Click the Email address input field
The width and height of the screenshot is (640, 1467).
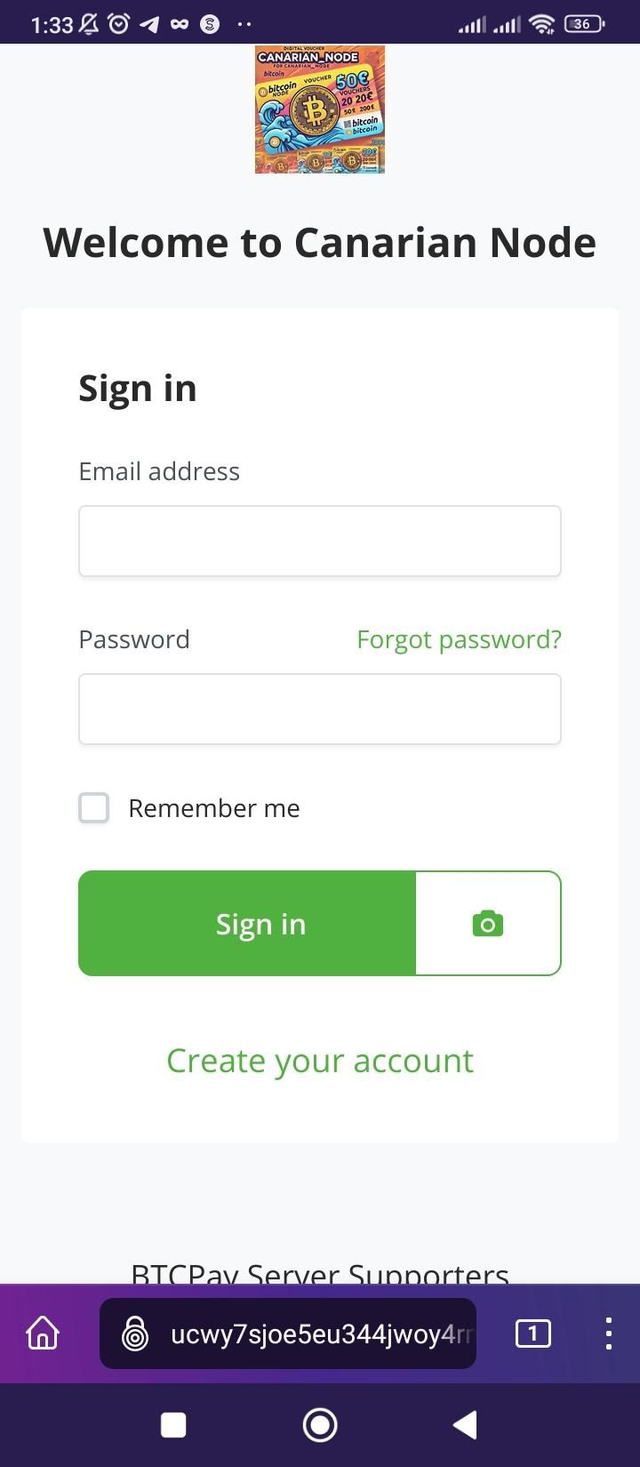pyautogui.click(x=319, y=540)
